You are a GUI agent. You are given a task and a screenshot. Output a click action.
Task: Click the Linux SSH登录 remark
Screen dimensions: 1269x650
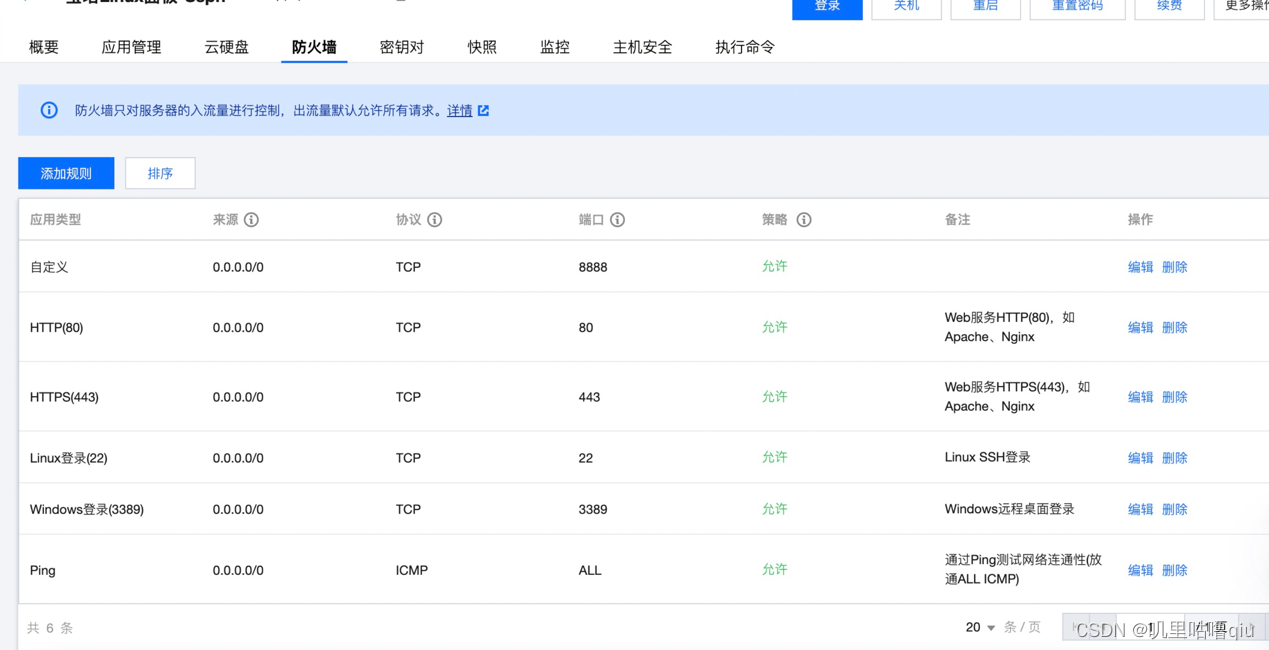[x=987, y=457]
